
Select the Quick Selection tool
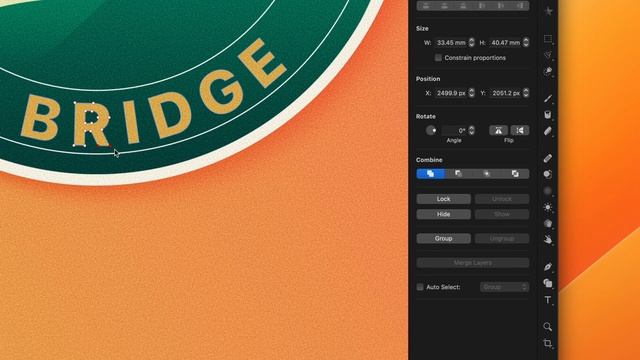tap(548, 71)
